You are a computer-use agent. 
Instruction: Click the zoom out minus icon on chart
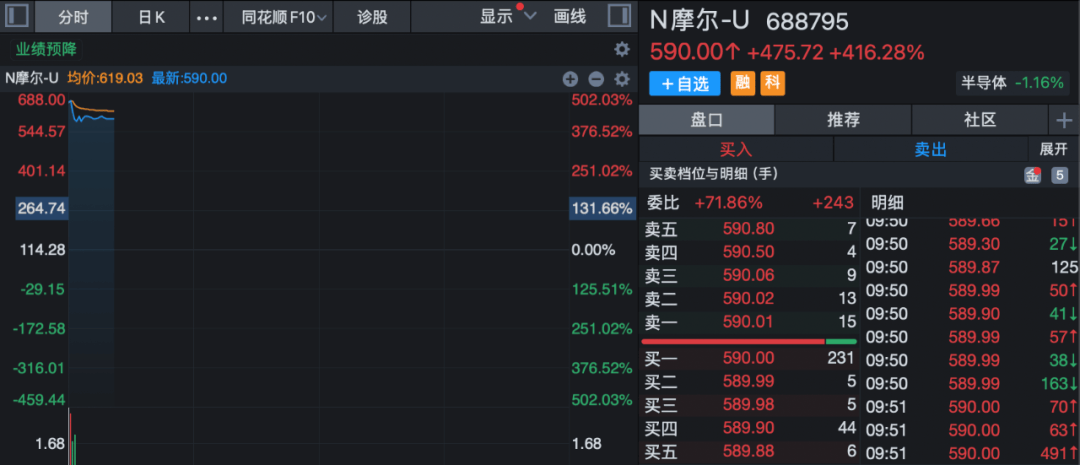(x=596, y=79)
